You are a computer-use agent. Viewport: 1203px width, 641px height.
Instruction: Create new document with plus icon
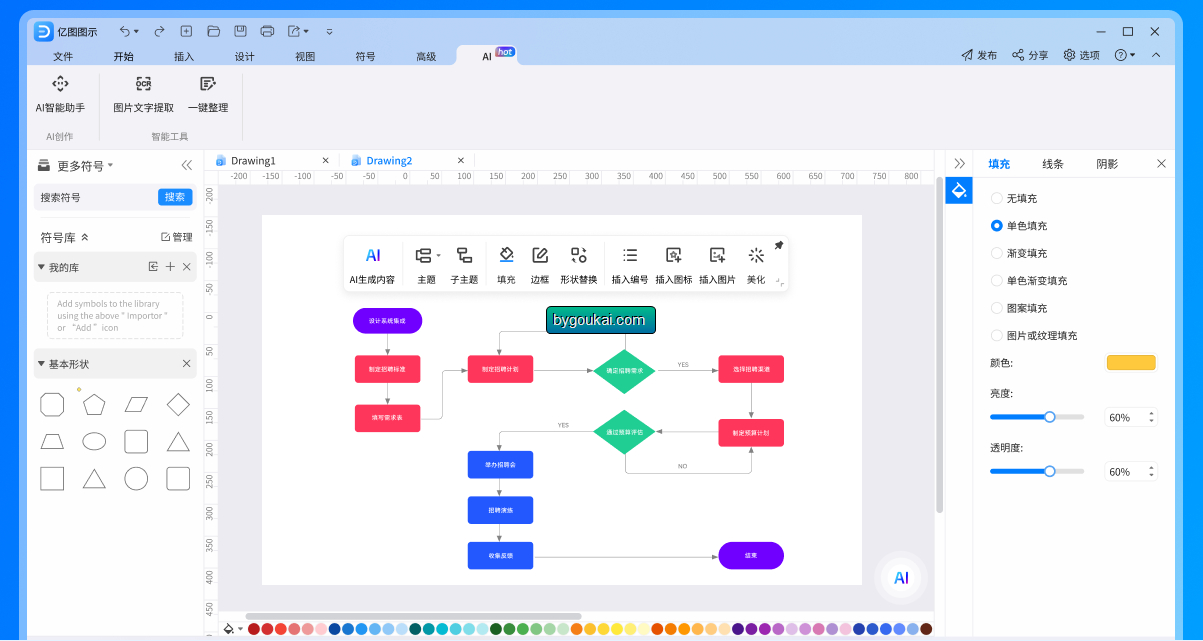(186, 31)
